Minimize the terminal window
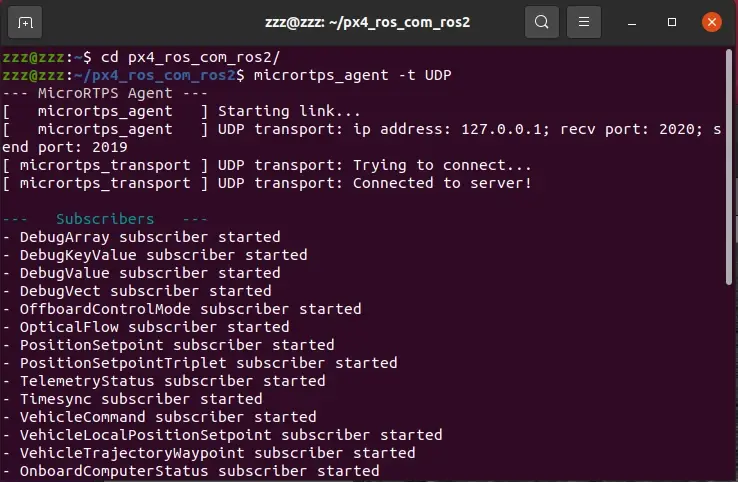 tap(632, 23)
